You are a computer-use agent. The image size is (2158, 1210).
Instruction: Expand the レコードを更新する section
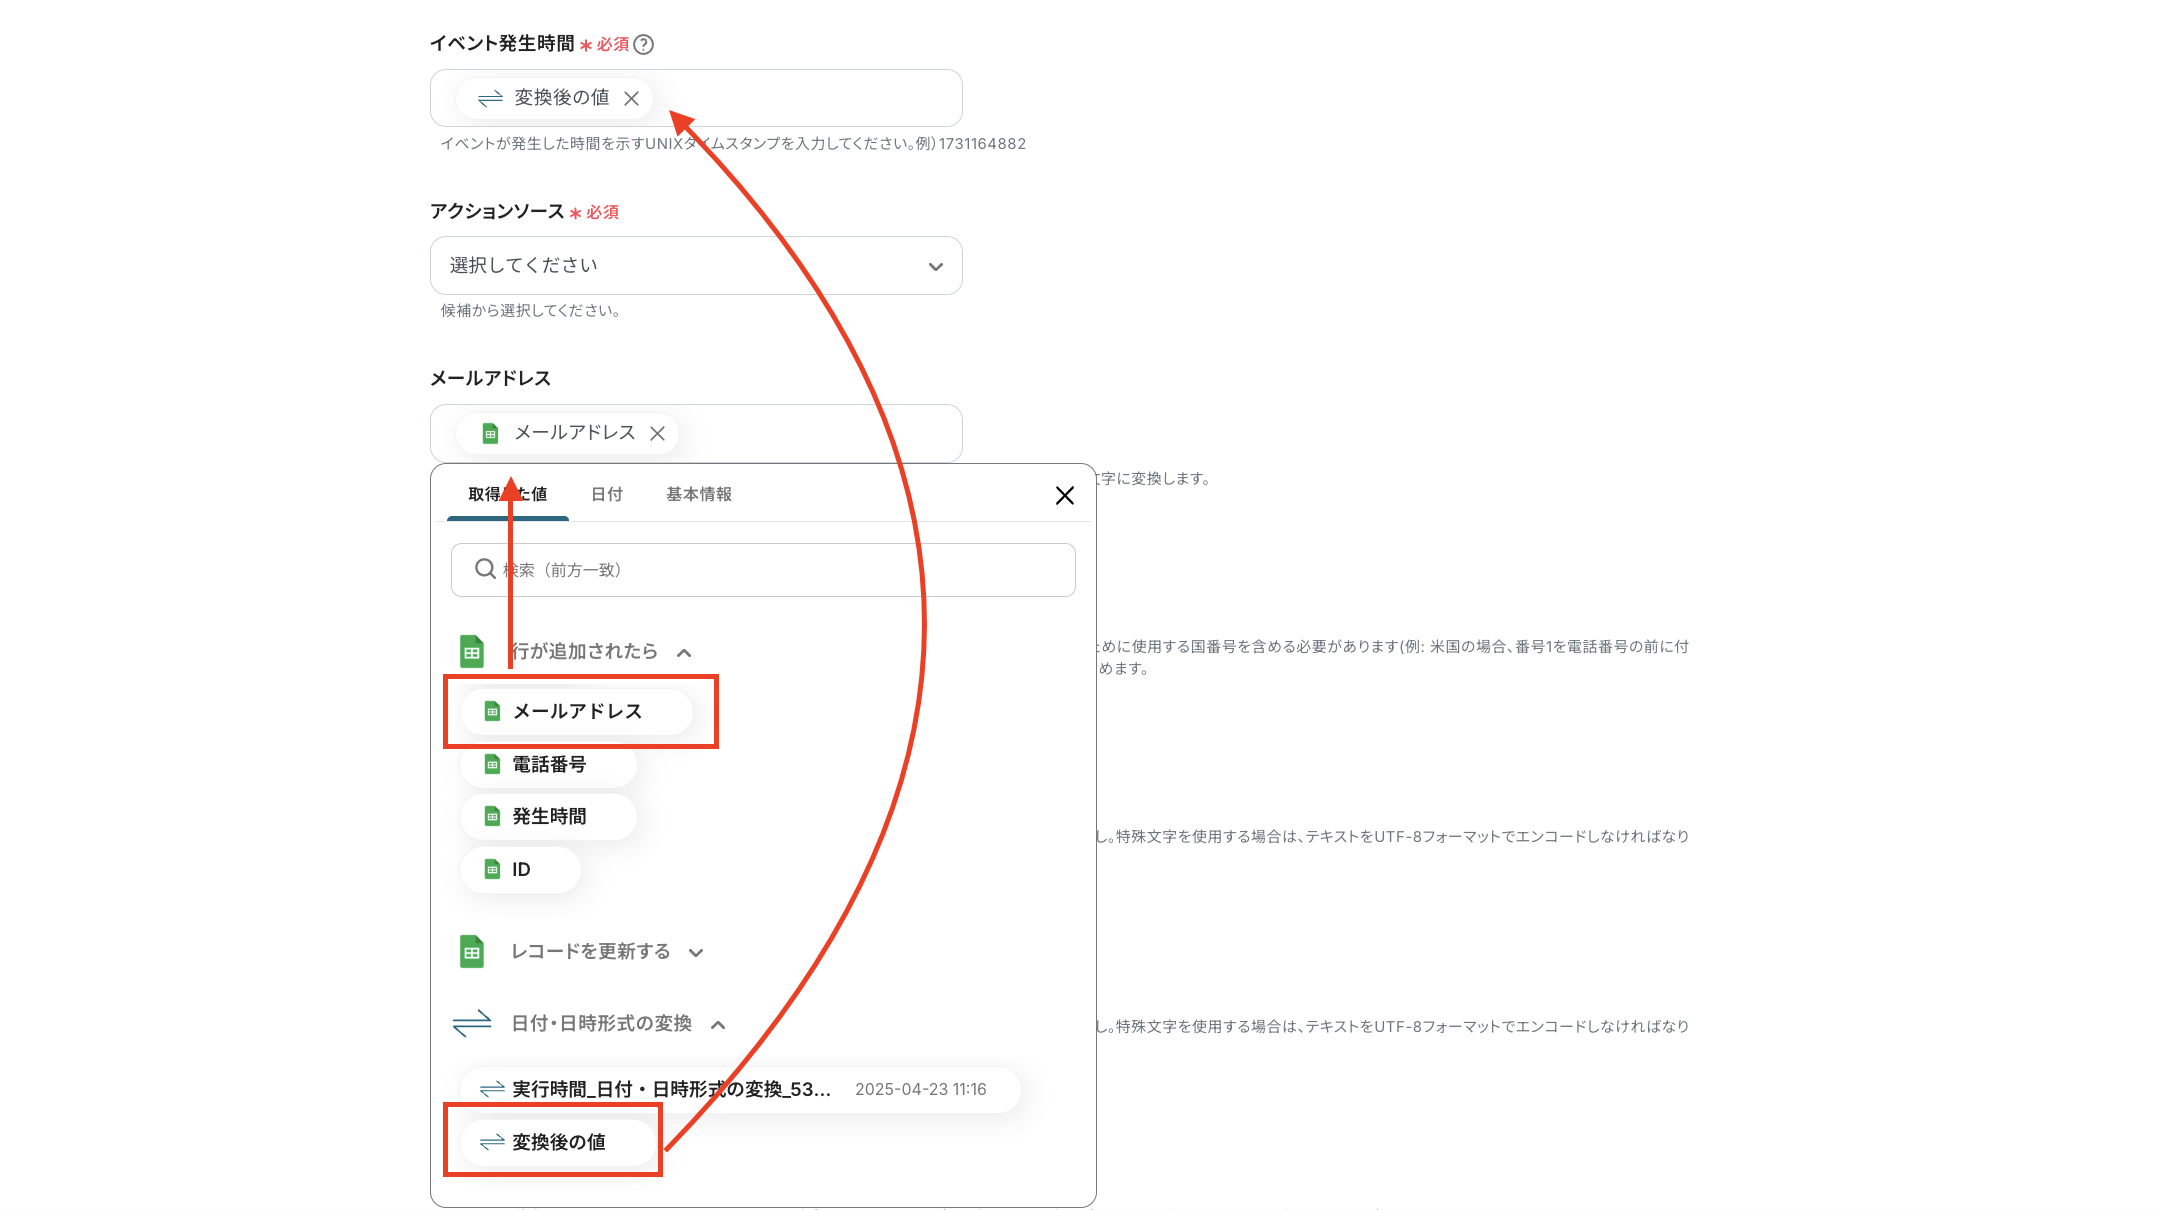(x=696, y=953)
